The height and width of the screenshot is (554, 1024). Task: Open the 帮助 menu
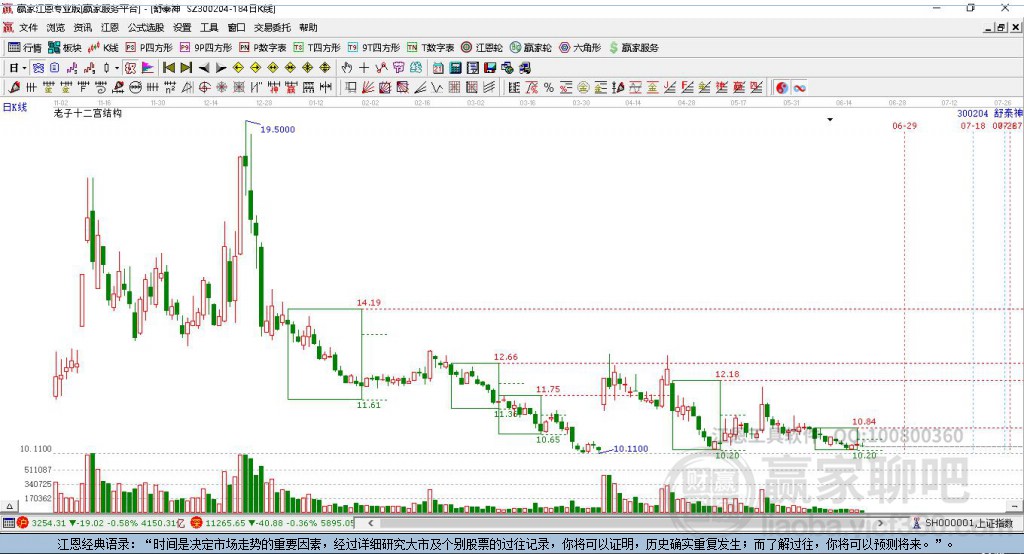[x=308, y=27]
